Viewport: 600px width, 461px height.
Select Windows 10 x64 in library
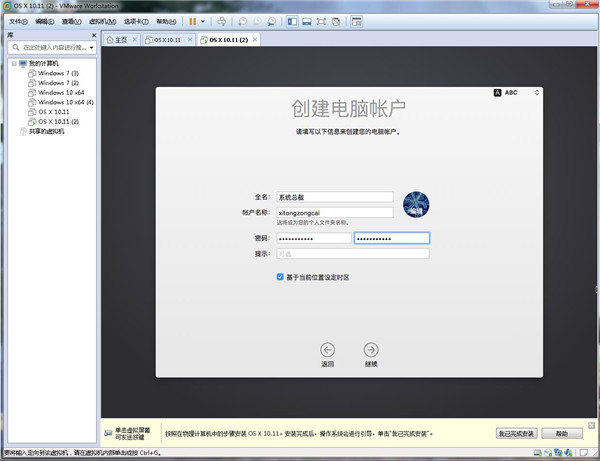(56, 92)
